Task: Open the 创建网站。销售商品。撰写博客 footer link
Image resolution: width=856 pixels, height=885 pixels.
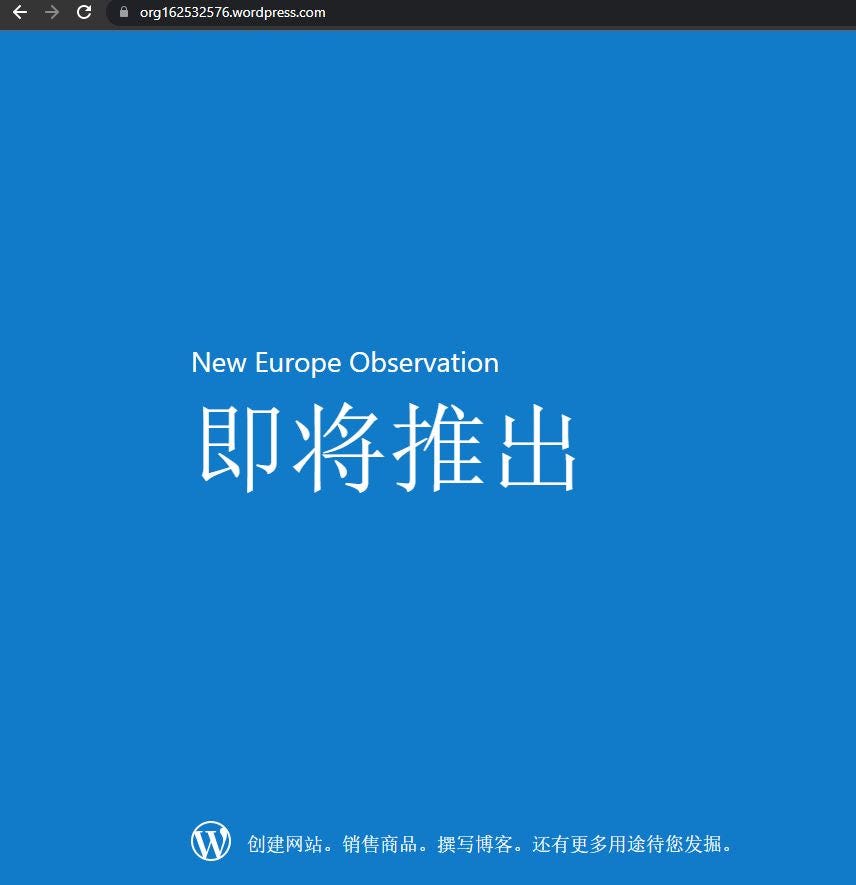Action: point(490,844)
